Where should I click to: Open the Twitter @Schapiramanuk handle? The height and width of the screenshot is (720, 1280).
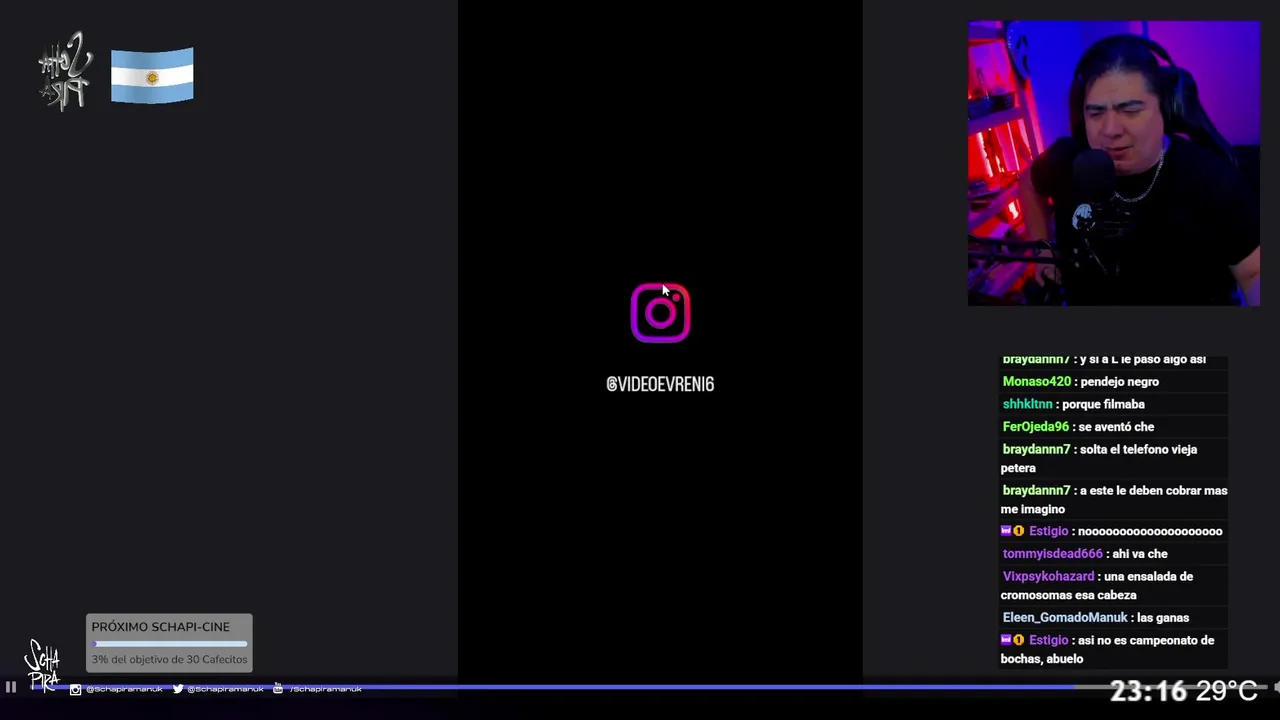(x=225, y=689)
